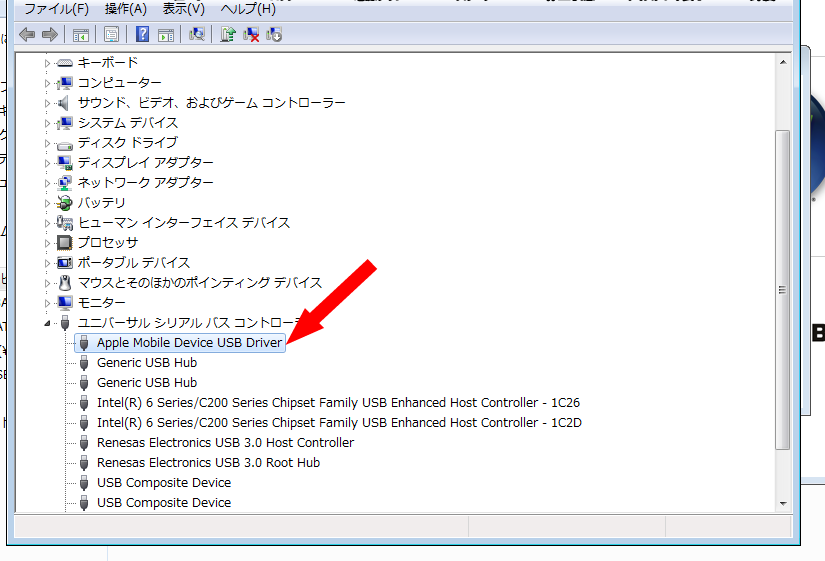Toggle the action pane toolbar icon

pos(166,35)
